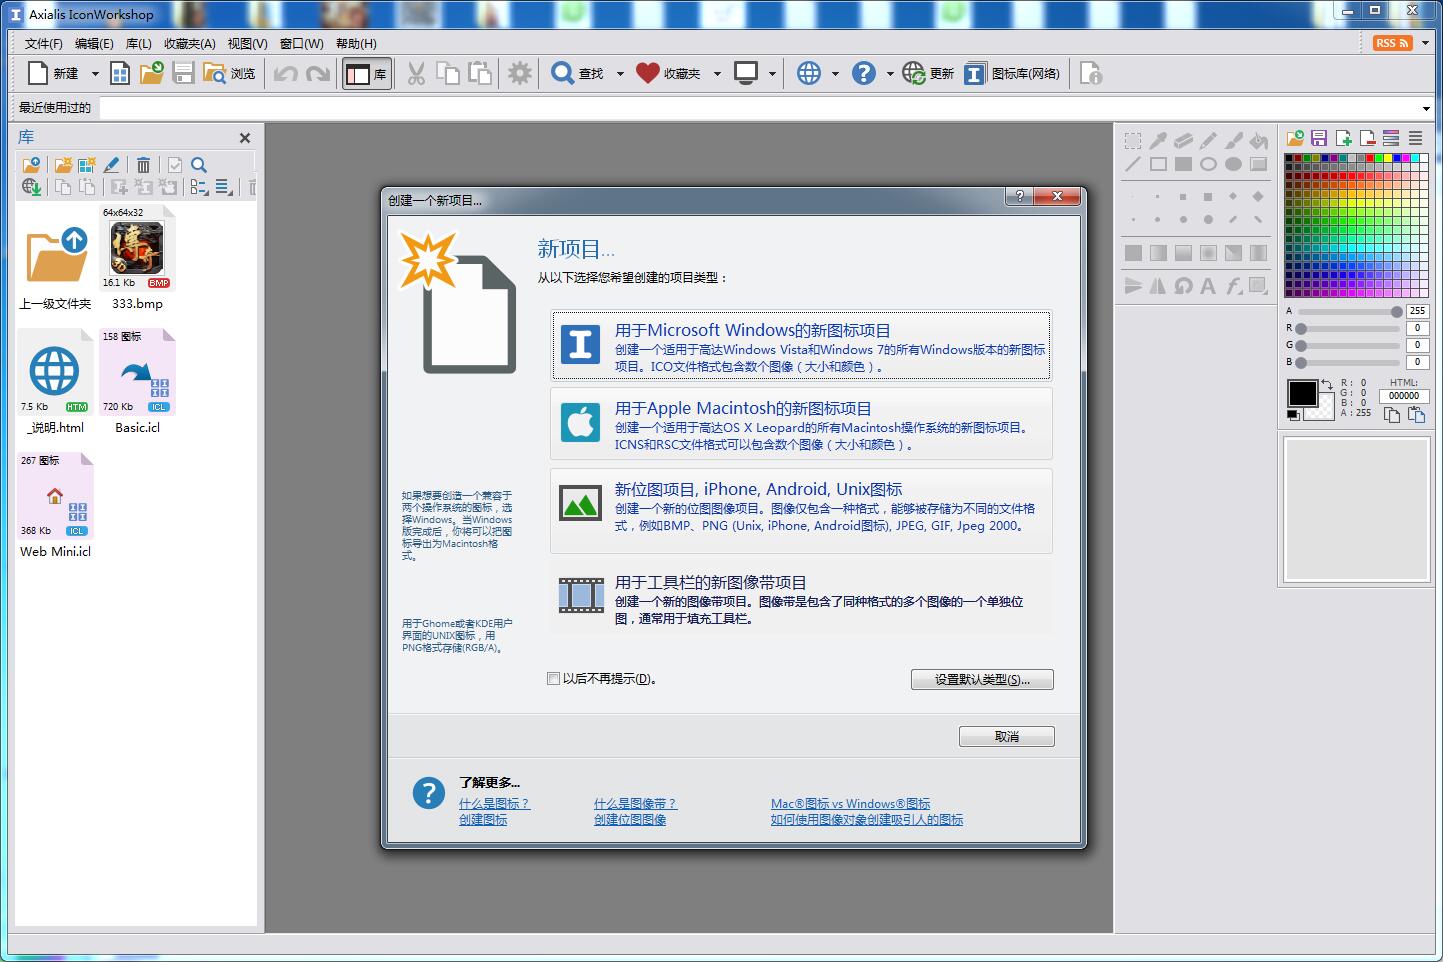Expand the globe icon dropdown arrow

point(835,74)
